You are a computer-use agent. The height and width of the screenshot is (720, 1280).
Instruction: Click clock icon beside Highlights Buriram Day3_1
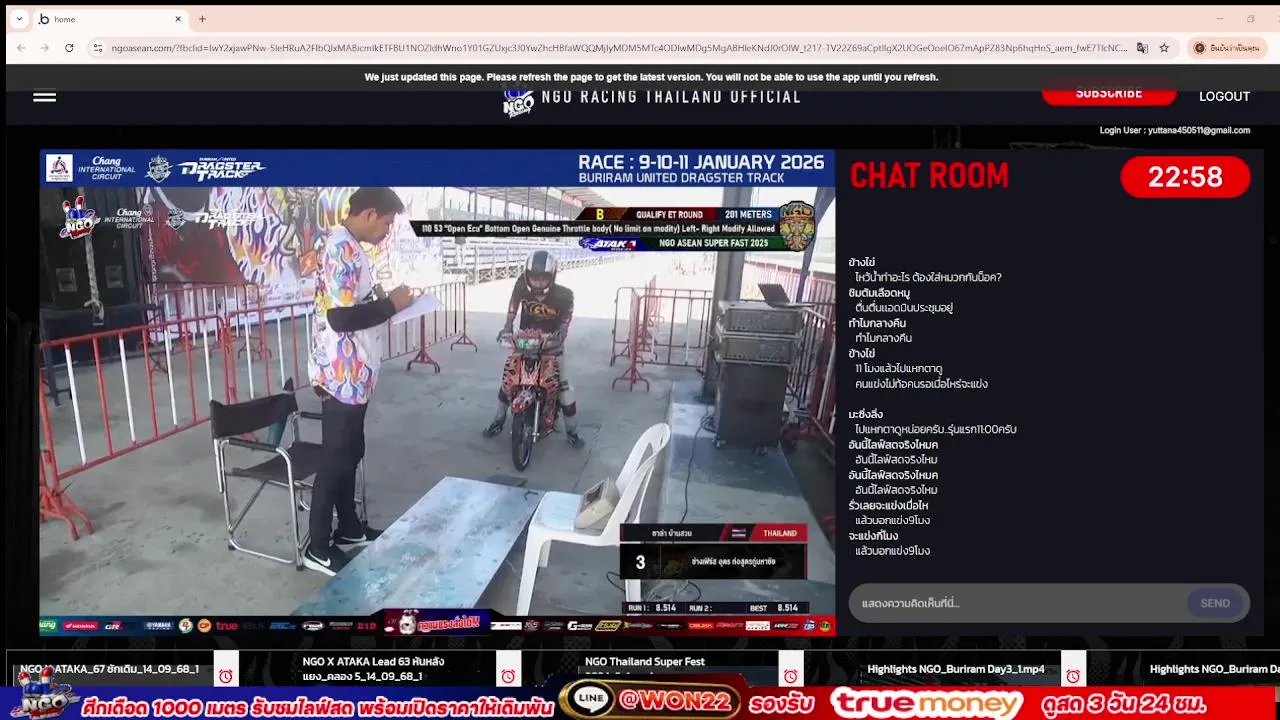click(1073, 676)
